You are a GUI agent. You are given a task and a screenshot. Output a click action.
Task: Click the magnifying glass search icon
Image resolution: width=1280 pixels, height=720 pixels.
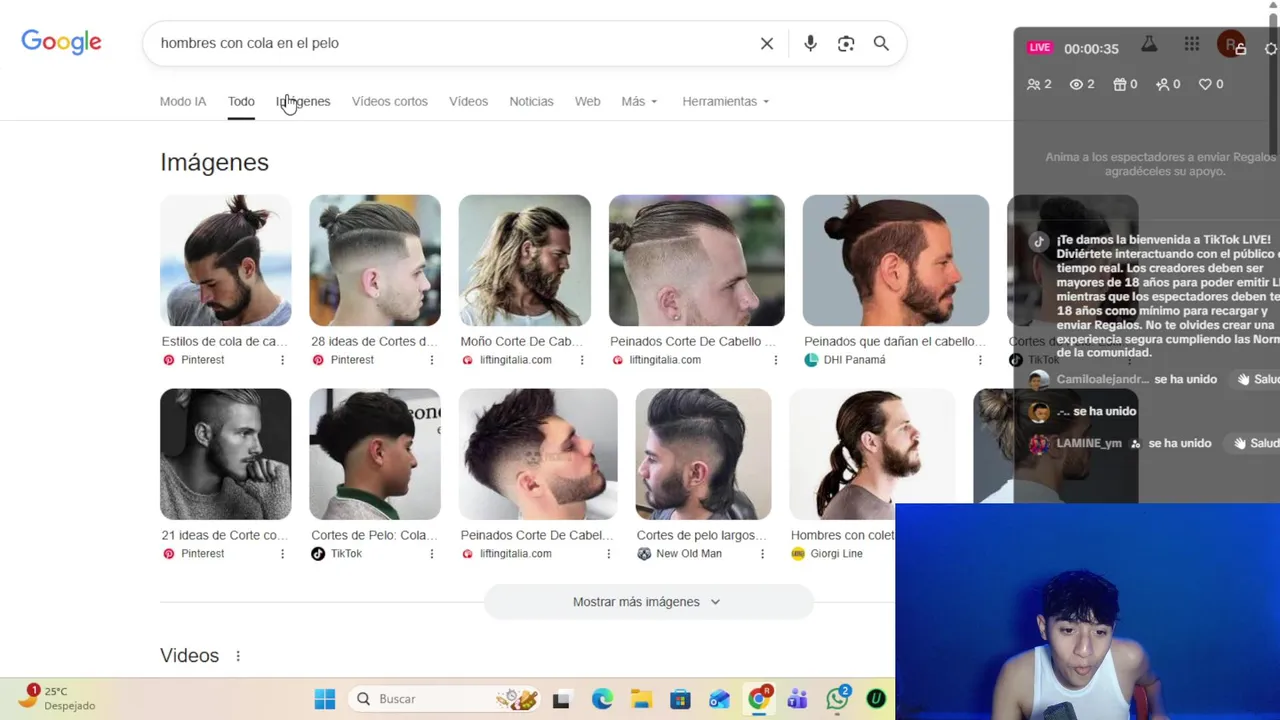pyautogui.click(x=881, y=43)
